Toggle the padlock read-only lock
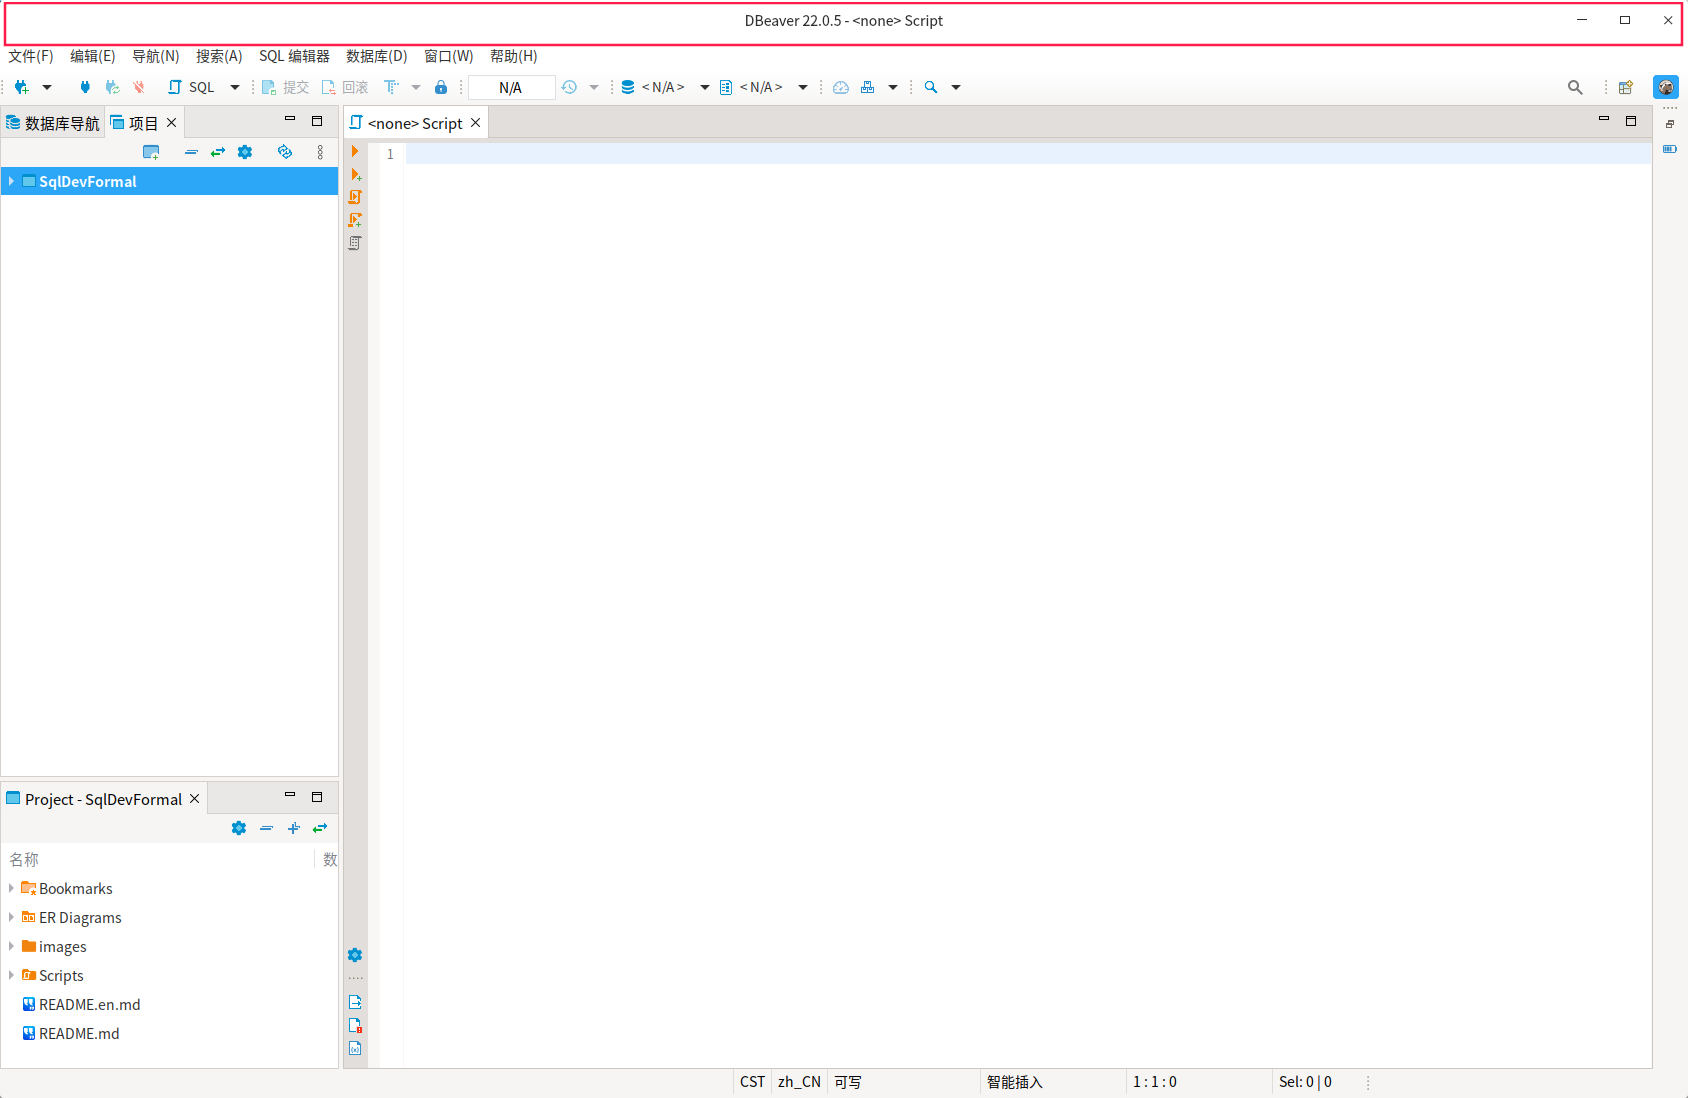 click(441, 87)
